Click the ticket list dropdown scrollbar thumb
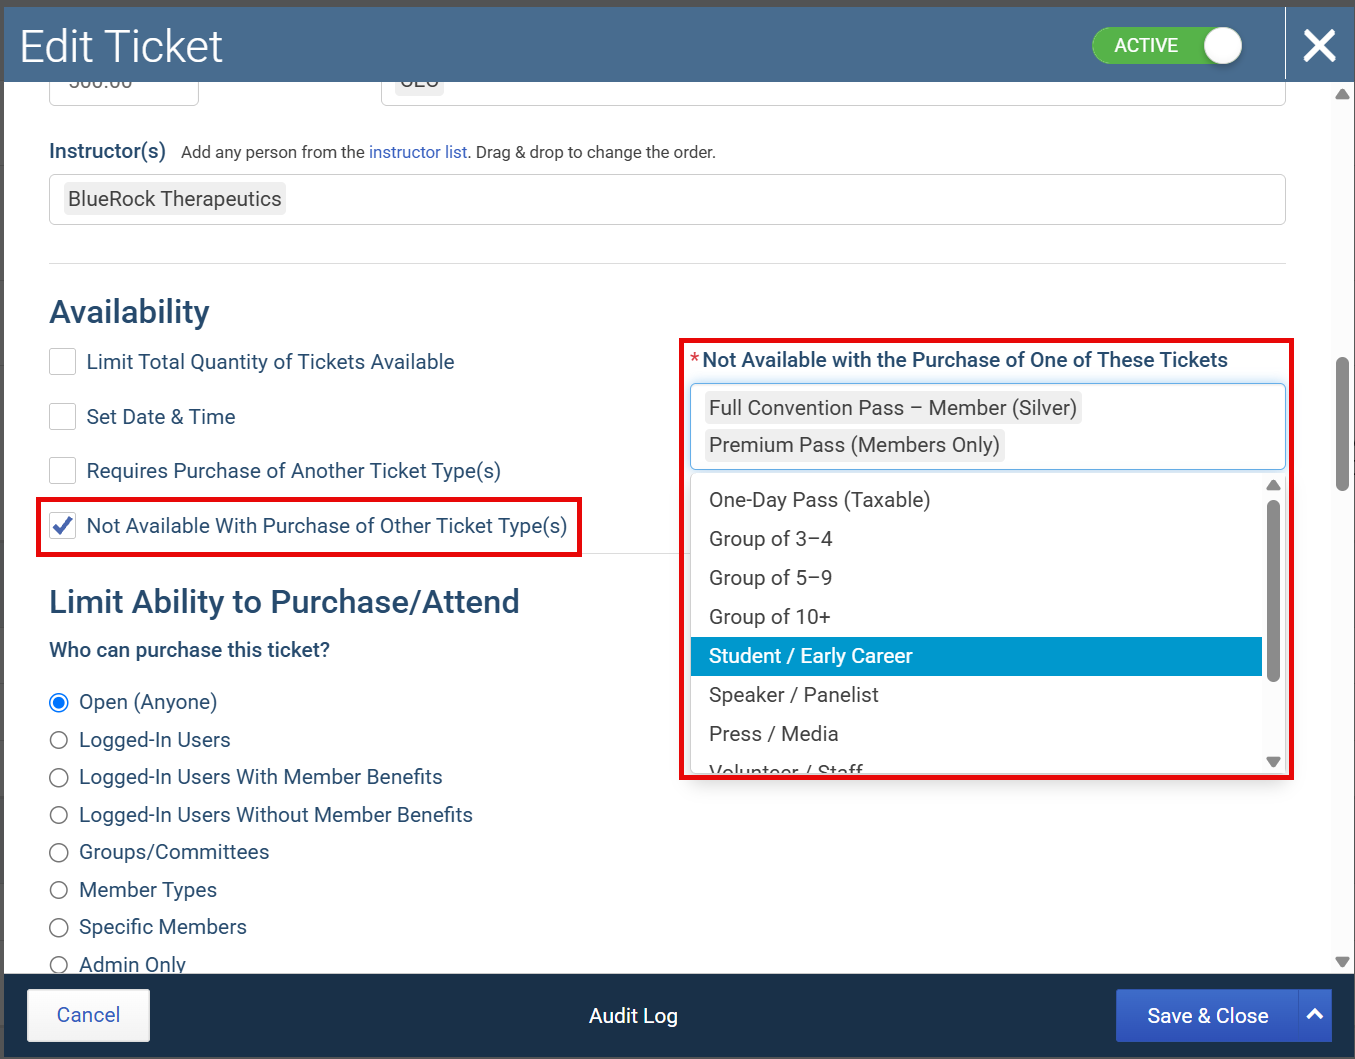The image size is (1355, 1059). click(1273, 590)
